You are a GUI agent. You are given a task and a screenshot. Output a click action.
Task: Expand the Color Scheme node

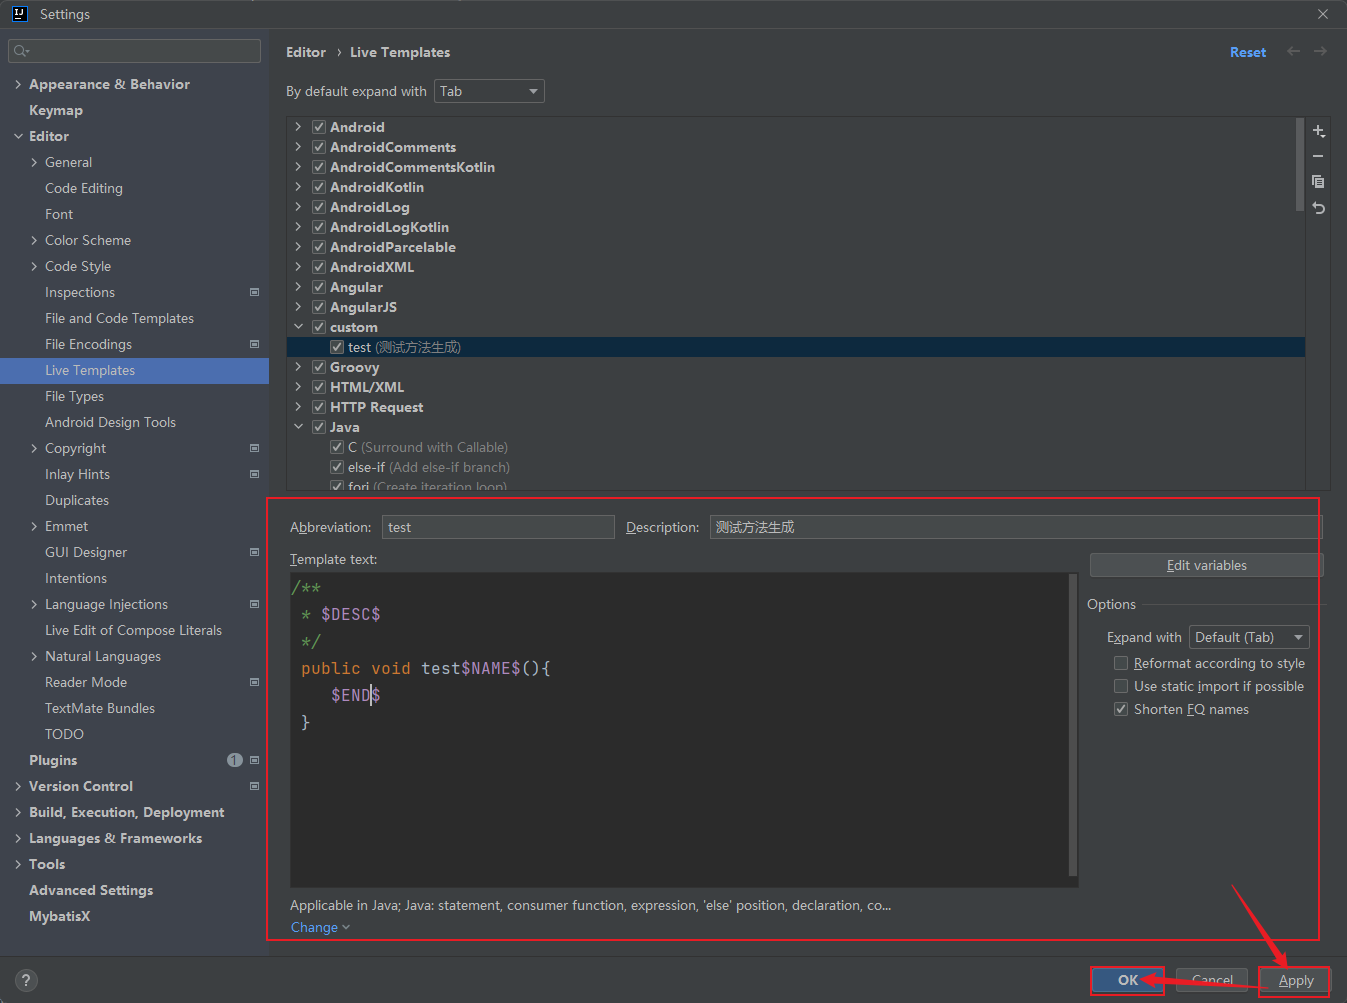coord(34,240)
